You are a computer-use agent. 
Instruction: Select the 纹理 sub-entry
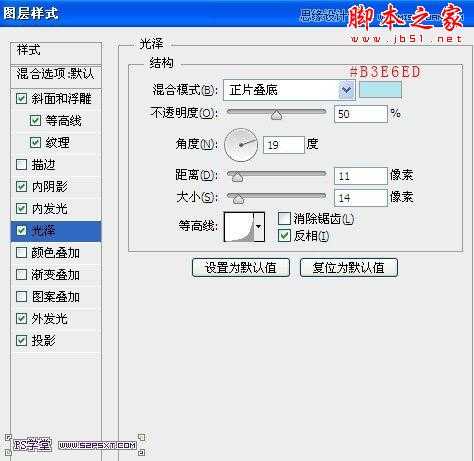click(x=58, y=143)
